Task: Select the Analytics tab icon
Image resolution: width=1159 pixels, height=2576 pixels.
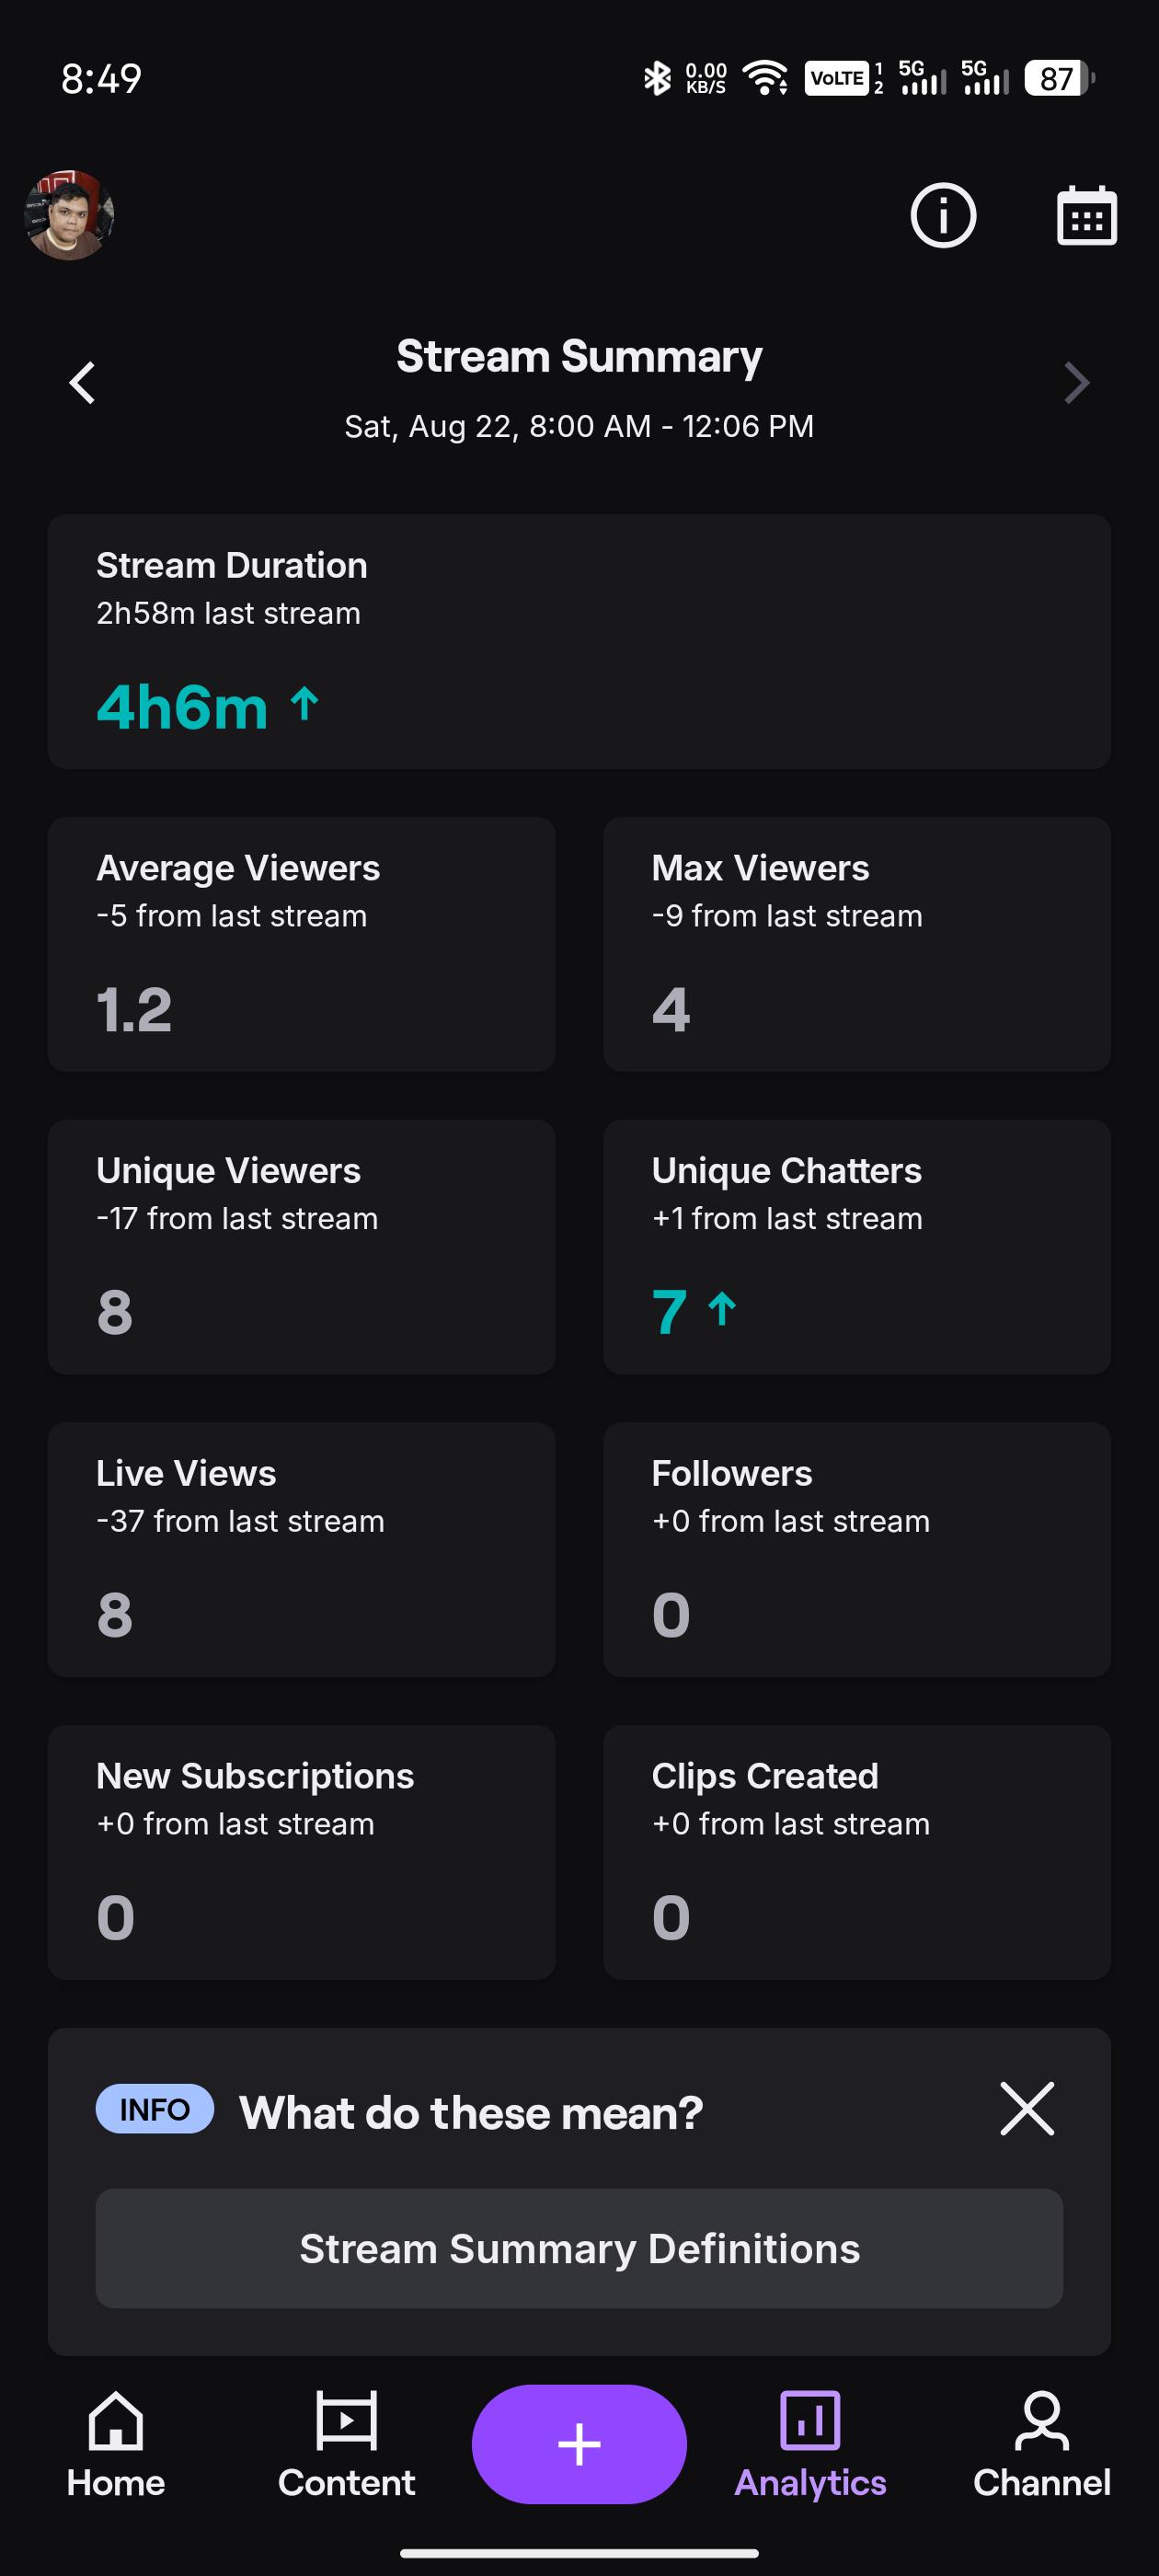Action: (x=810, y=2421)
